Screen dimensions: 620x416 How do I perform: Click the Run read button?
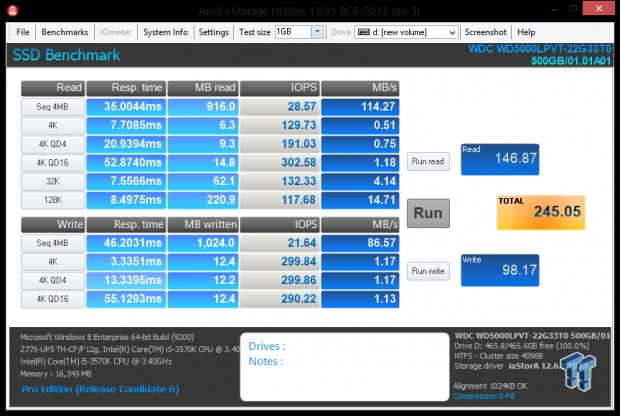[428, 161]
